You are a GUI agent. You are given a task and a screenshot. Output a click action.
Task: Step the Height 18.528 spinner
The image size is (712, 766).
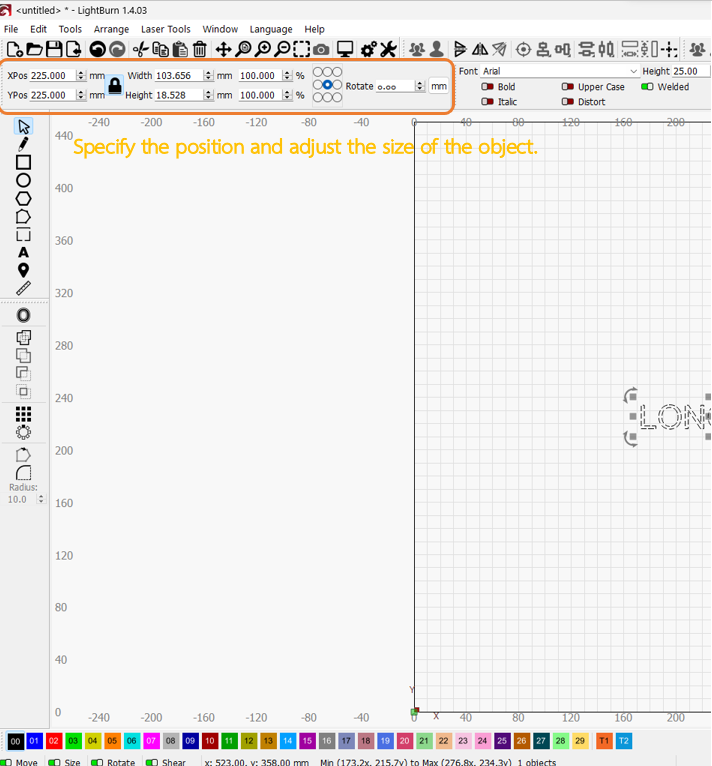(209, 95)
